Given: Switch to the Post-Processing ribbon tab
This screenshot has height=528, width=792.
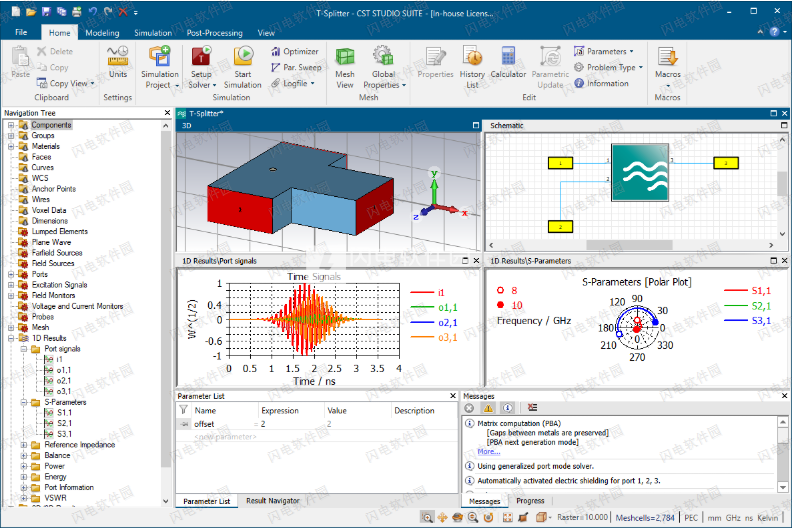Looking at the screenshot, I should point(215,32).
